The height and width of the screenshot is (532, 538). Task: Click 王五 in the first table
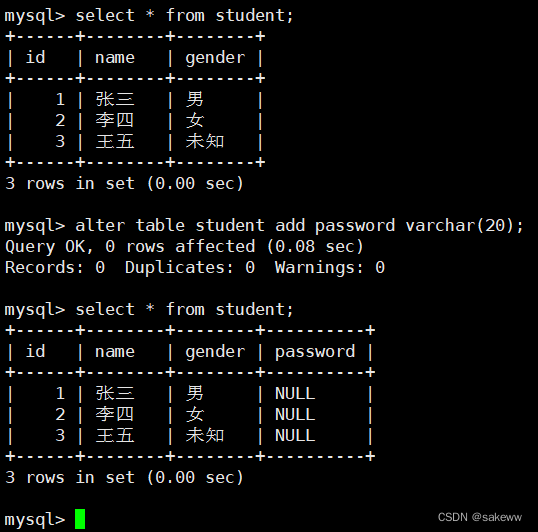[115, 141]
